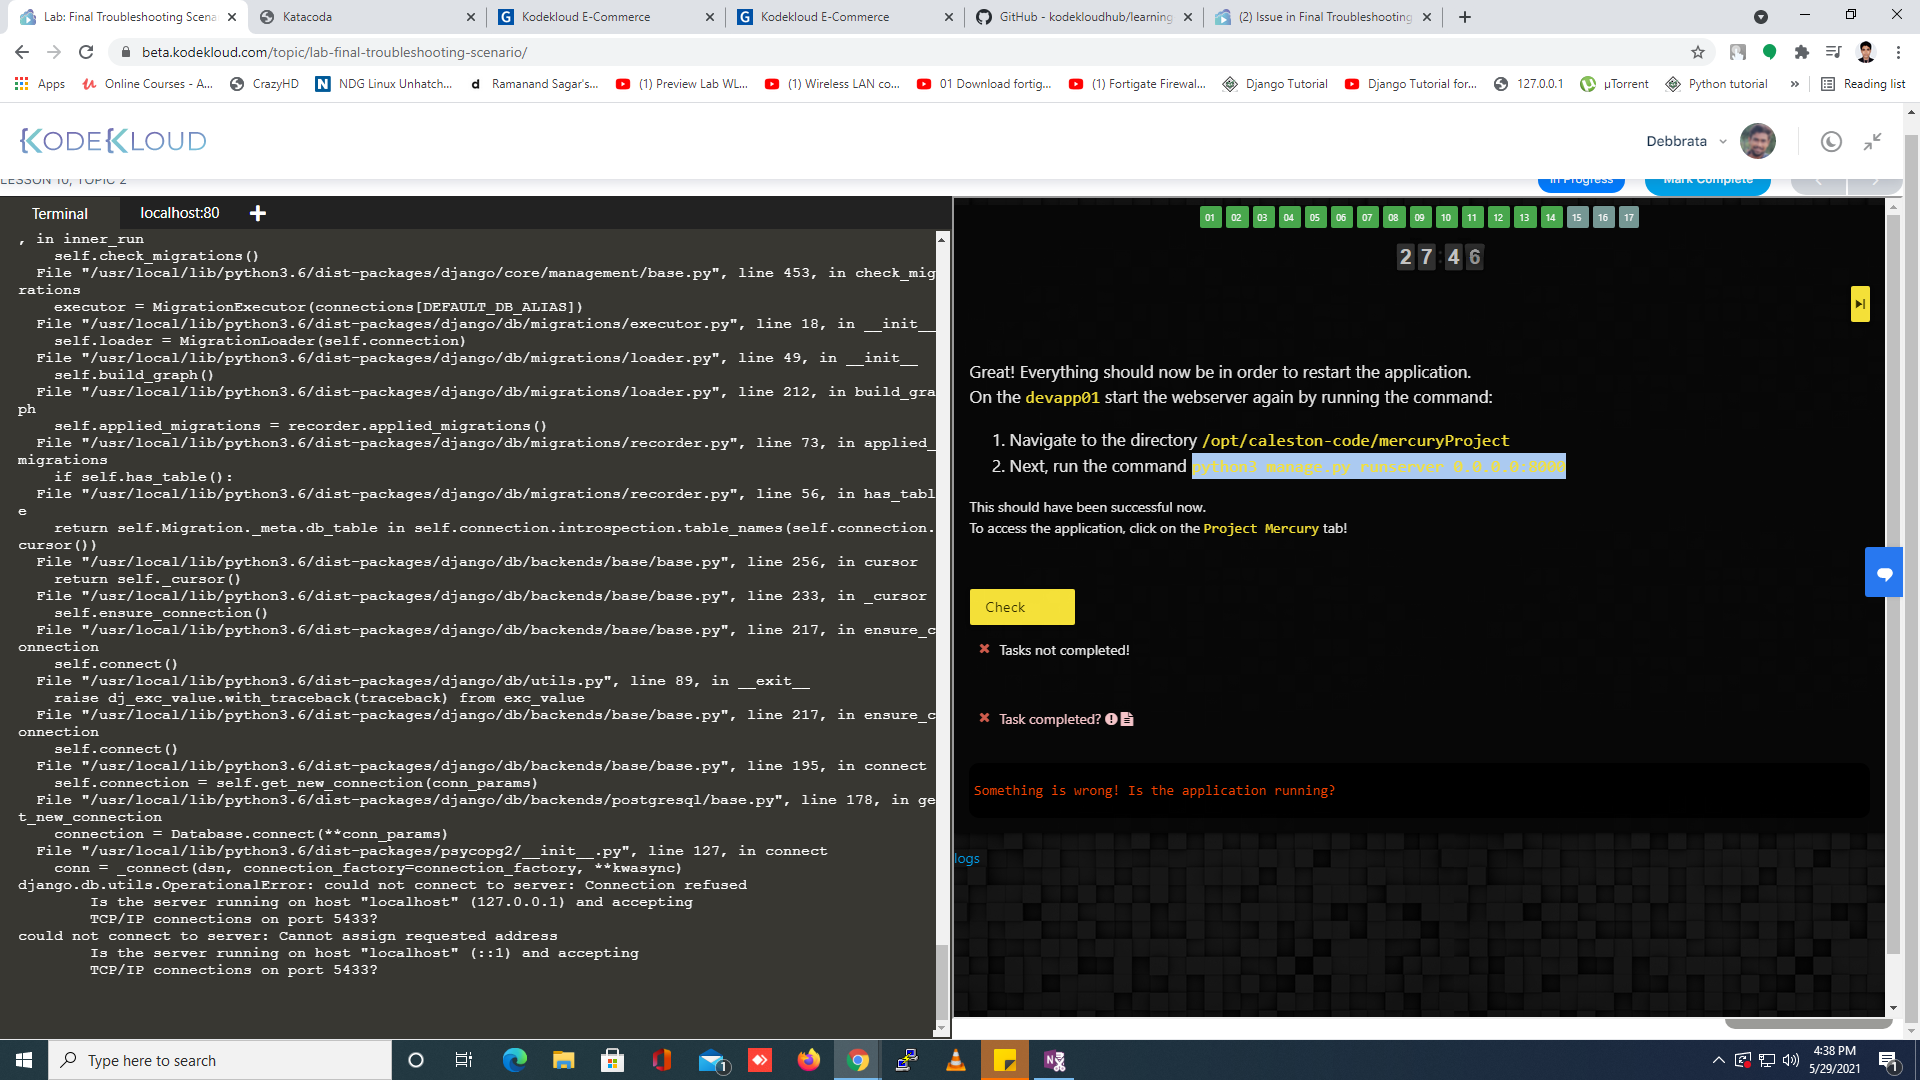Click the yellow skip-forward panel icon

tap(1859, 304)
